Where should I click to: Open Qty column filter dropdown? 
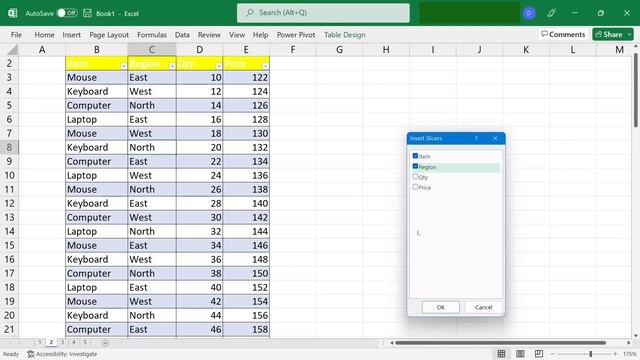[219, 66]
